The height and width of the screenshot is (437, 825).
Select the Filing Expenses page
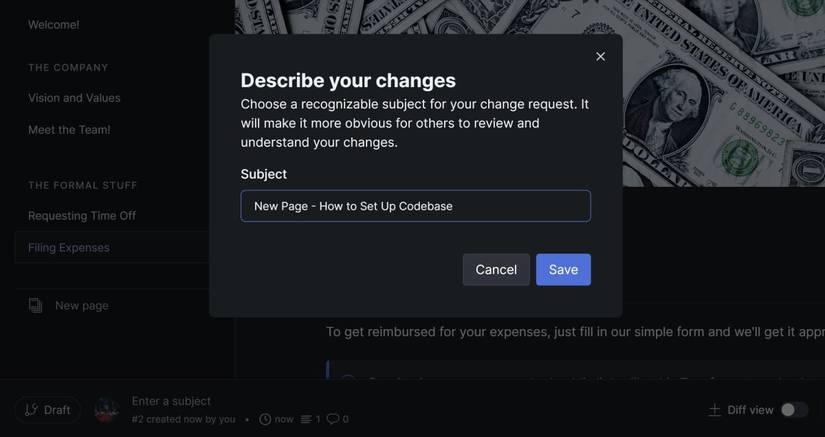point(69,248)
